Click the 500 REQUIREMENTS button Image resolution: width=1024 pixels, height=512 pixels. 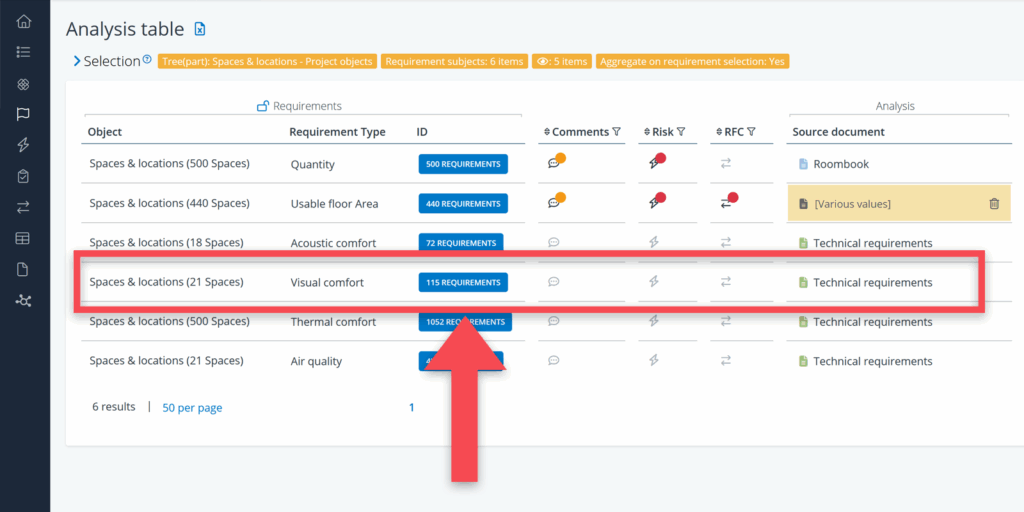click(x=463, y=164)
